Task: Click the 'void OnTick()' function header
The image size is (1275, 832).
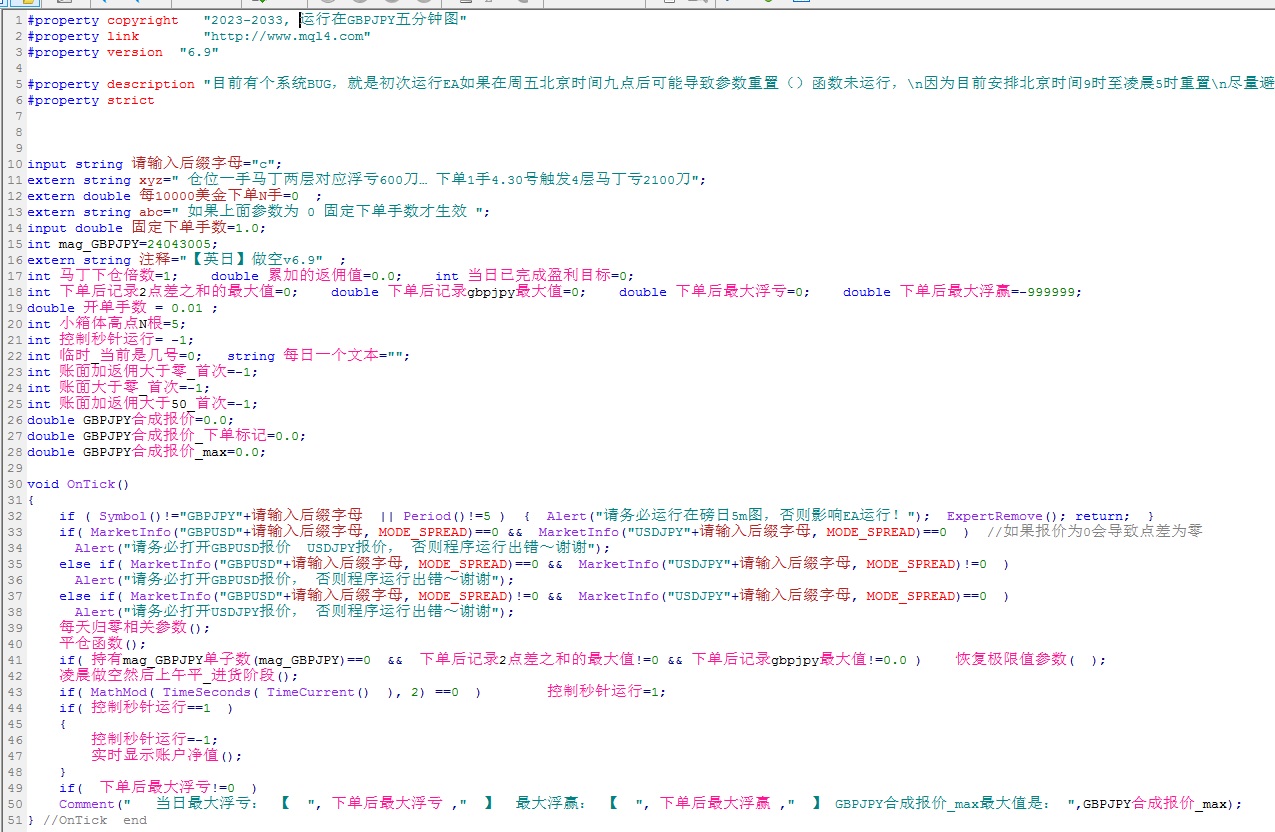Action: [x=79, y=484]
